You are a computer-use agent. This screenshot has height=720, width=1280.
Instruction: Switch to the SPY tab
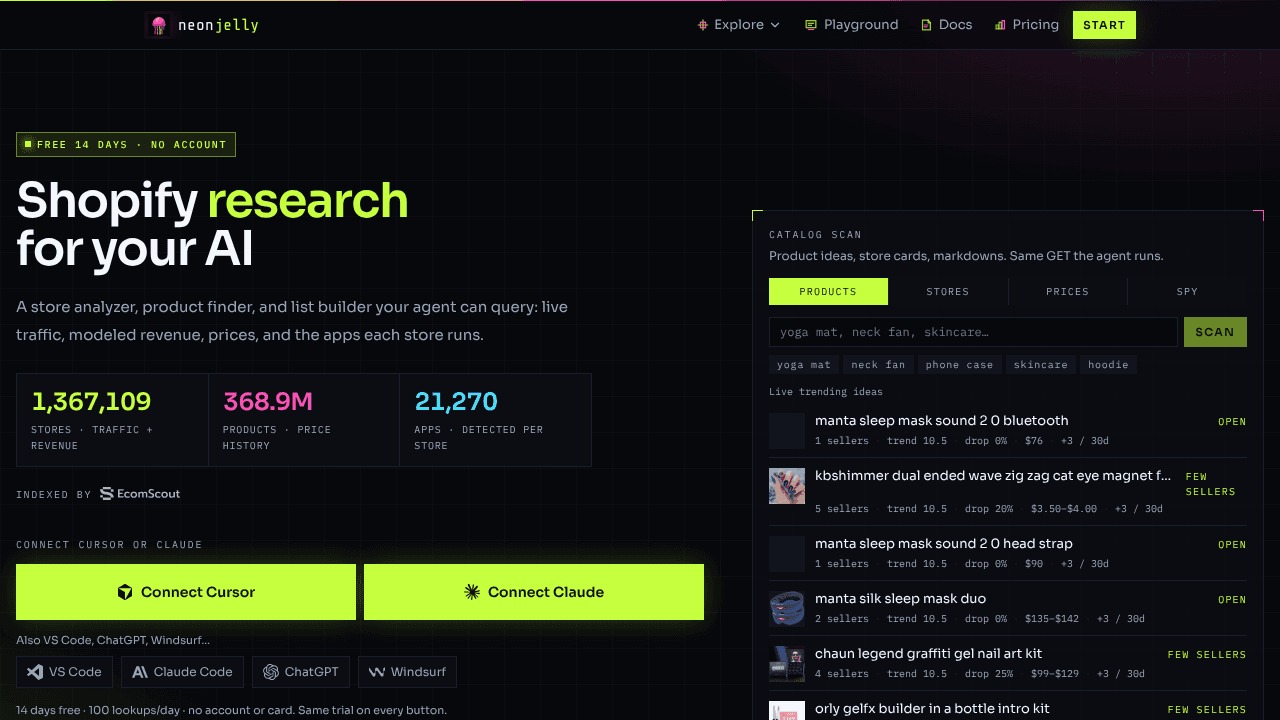1187,292
